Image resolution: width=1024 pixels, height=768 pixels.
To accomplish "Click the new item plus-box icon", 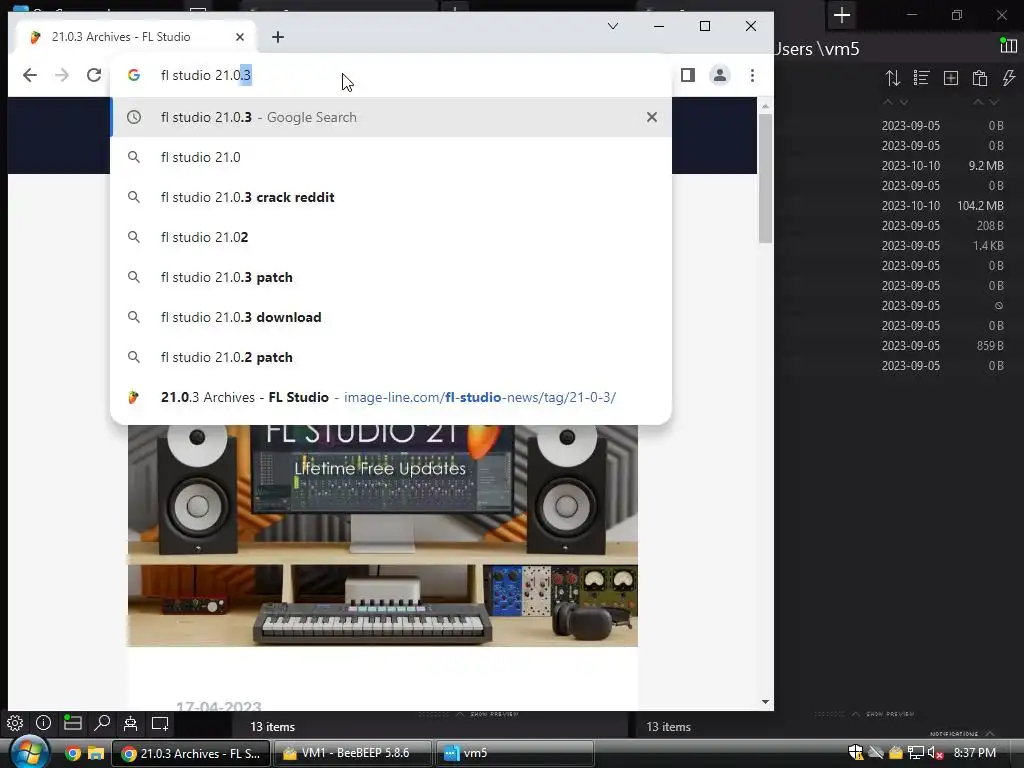I will click(951, 78).
